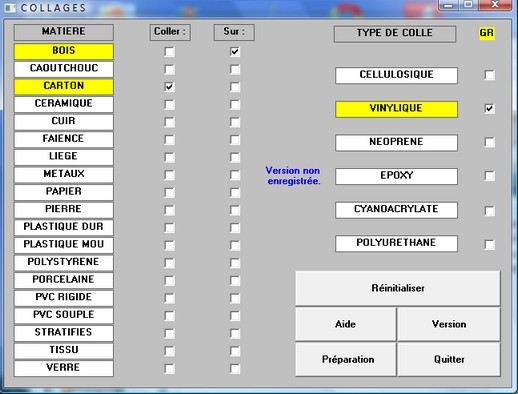This screenshot has width=518, height=394.
Task: Check the Sur box for TISSU
Action: (235, 351)
